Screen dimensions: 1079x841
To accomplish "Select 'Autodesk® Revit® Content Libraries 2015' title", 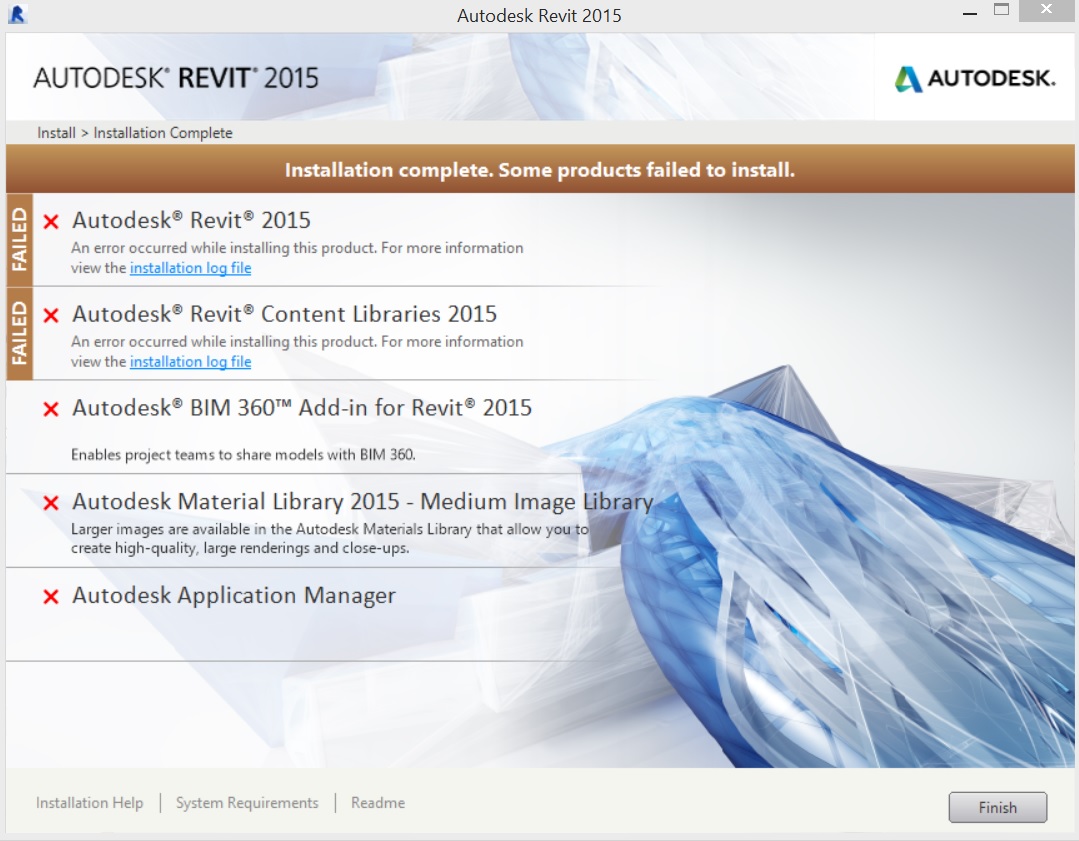I will (284, 314).
